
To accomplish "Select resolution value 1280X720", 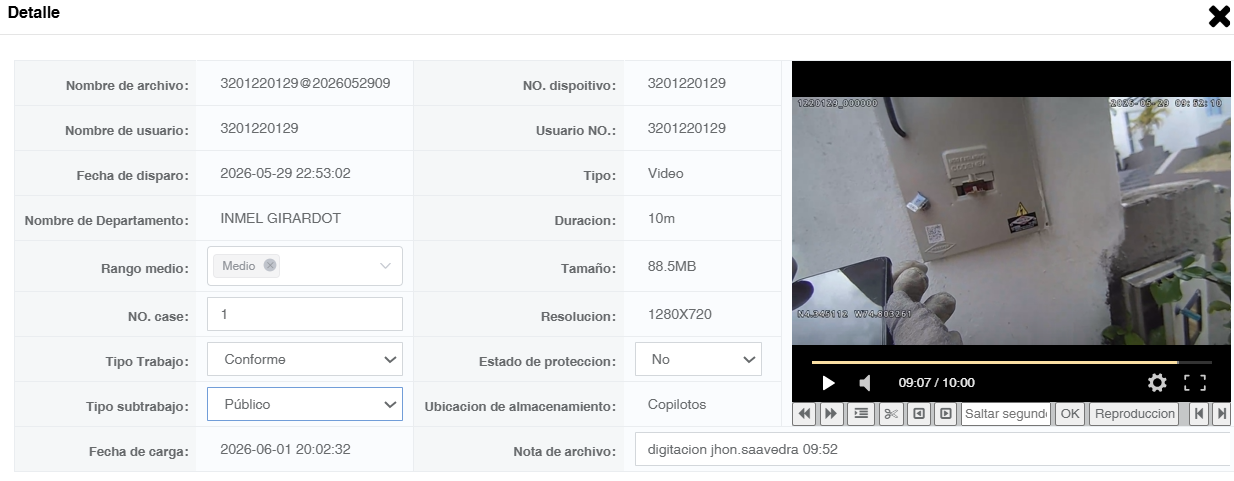I will (x=680, y=314).
